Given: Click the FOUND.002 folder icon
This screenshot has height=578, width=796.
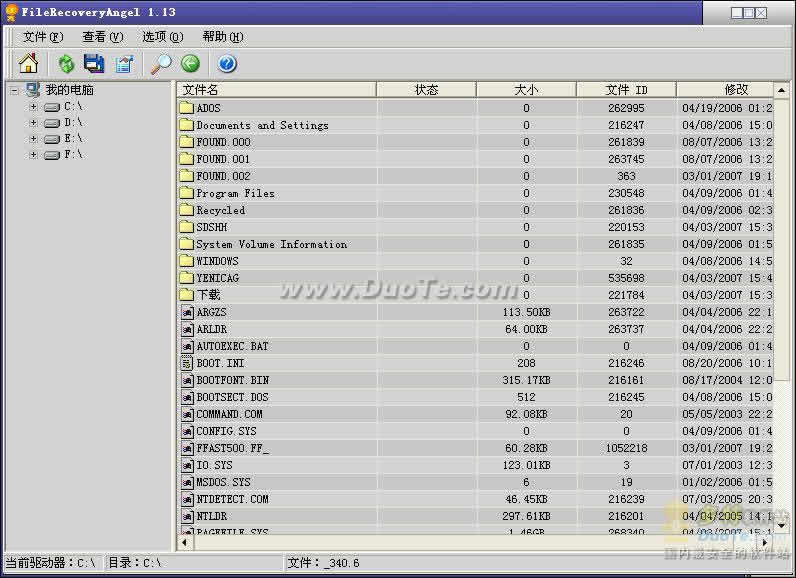Looking at the screenshot, I should (x=187, y=176).
